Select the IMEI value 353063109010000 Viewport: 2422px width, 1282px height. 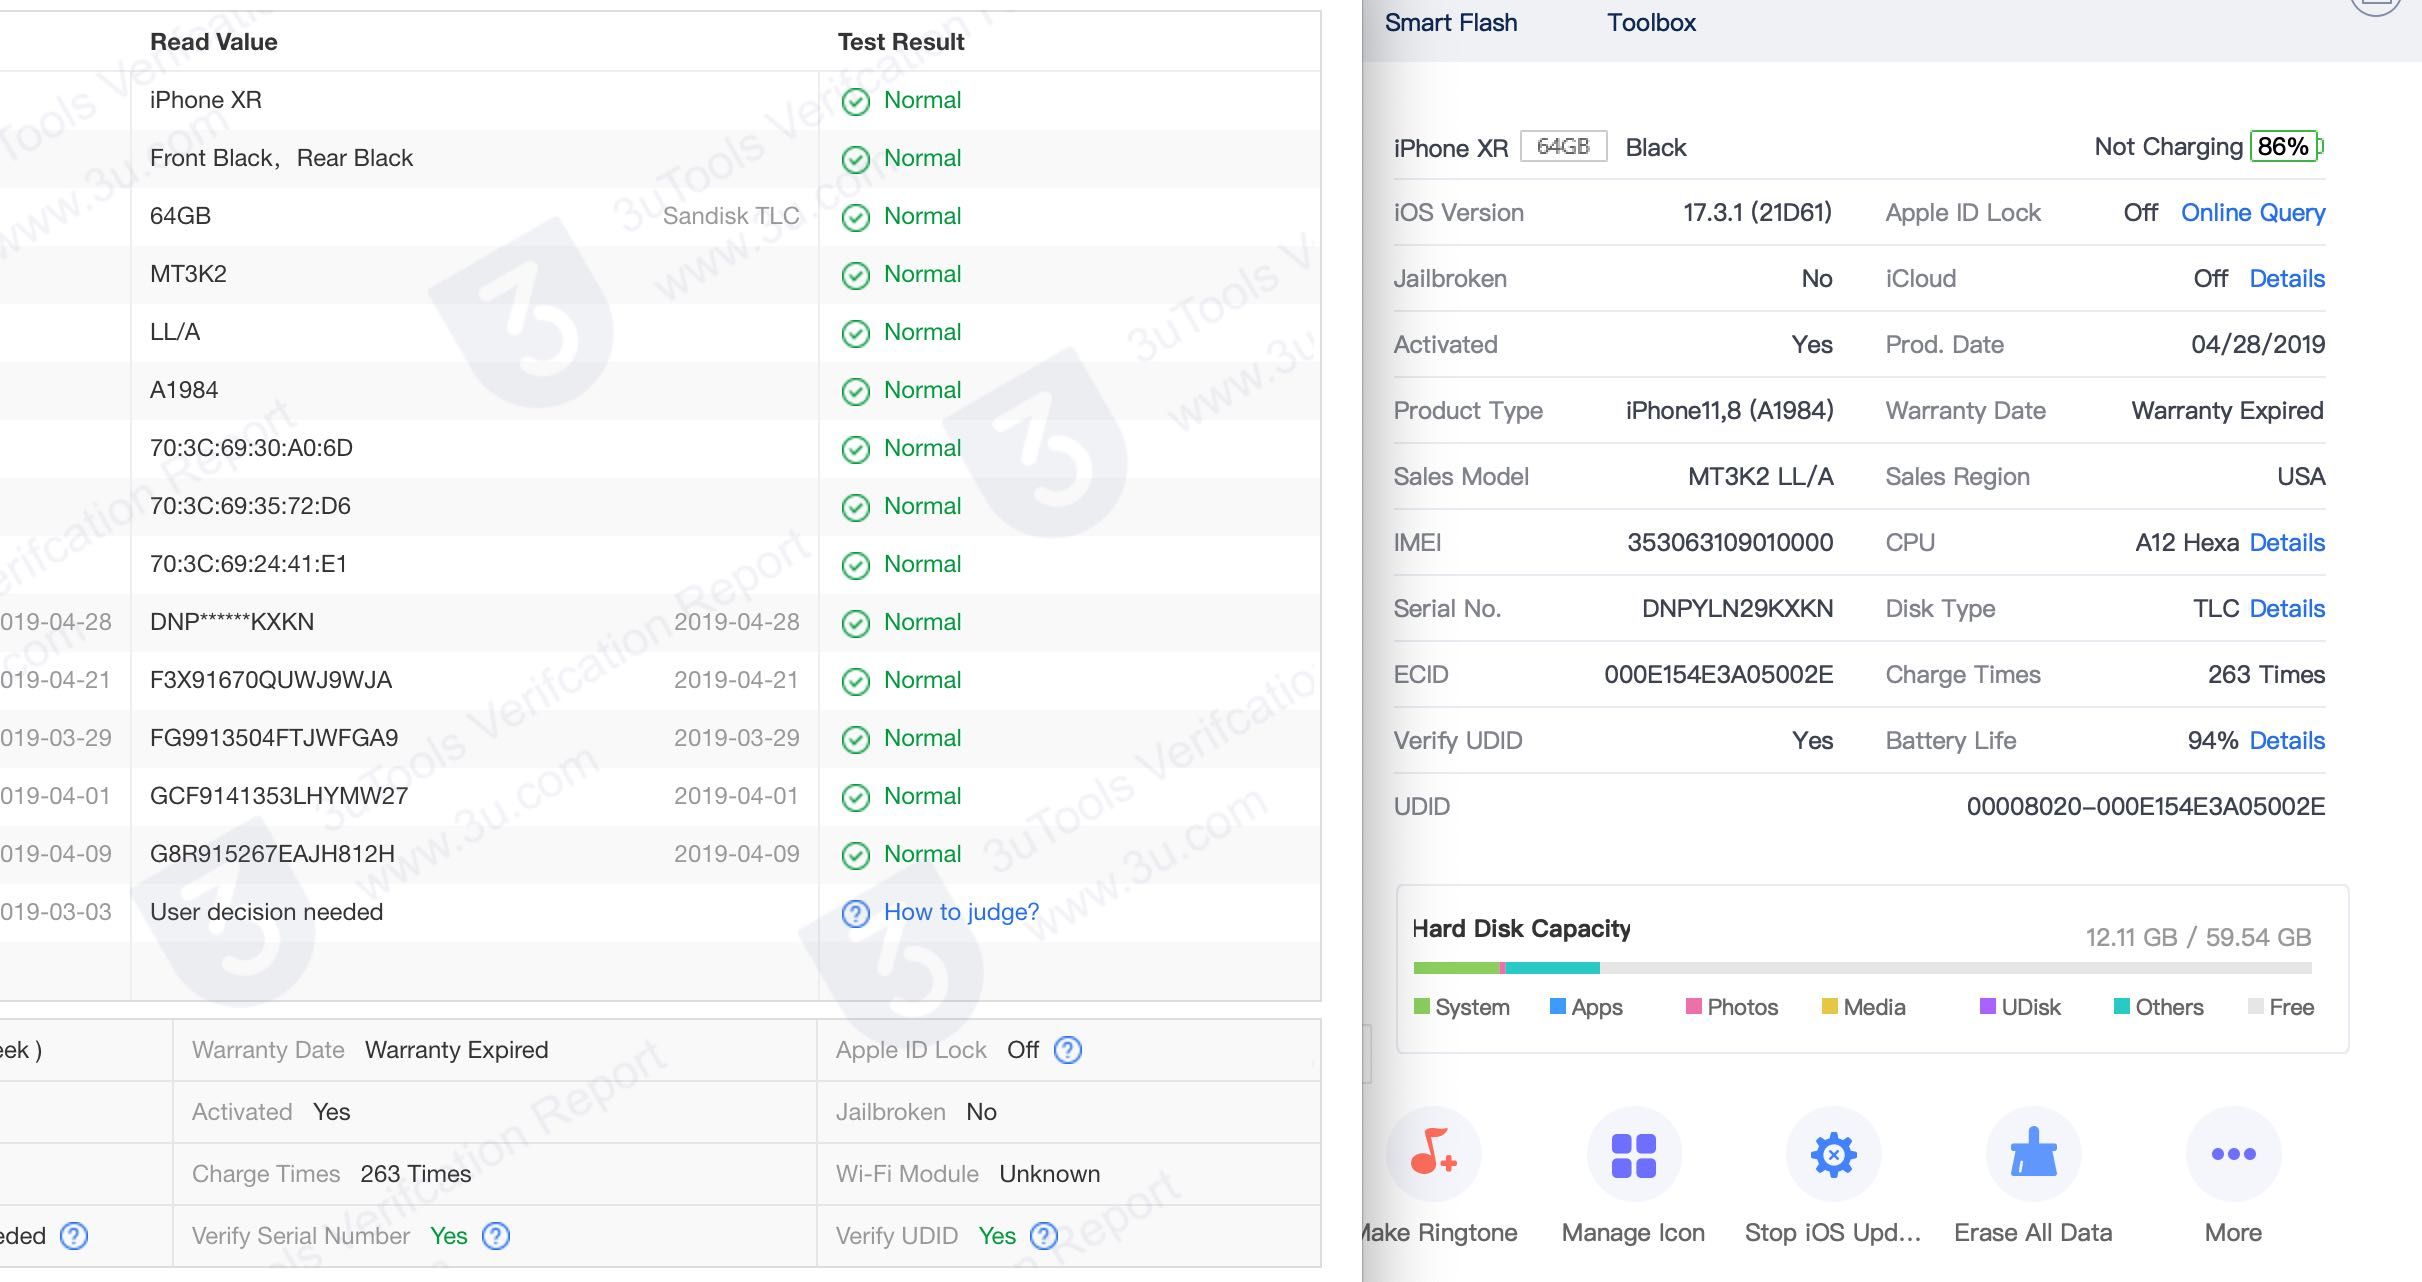click(x=1730, y=543)
